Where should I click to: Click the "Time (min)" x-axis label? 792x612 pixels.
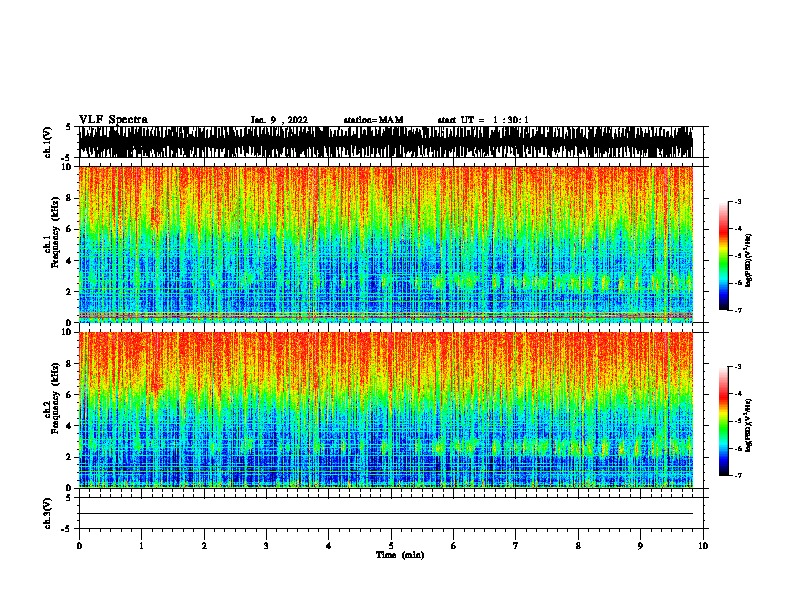[400, 555]
